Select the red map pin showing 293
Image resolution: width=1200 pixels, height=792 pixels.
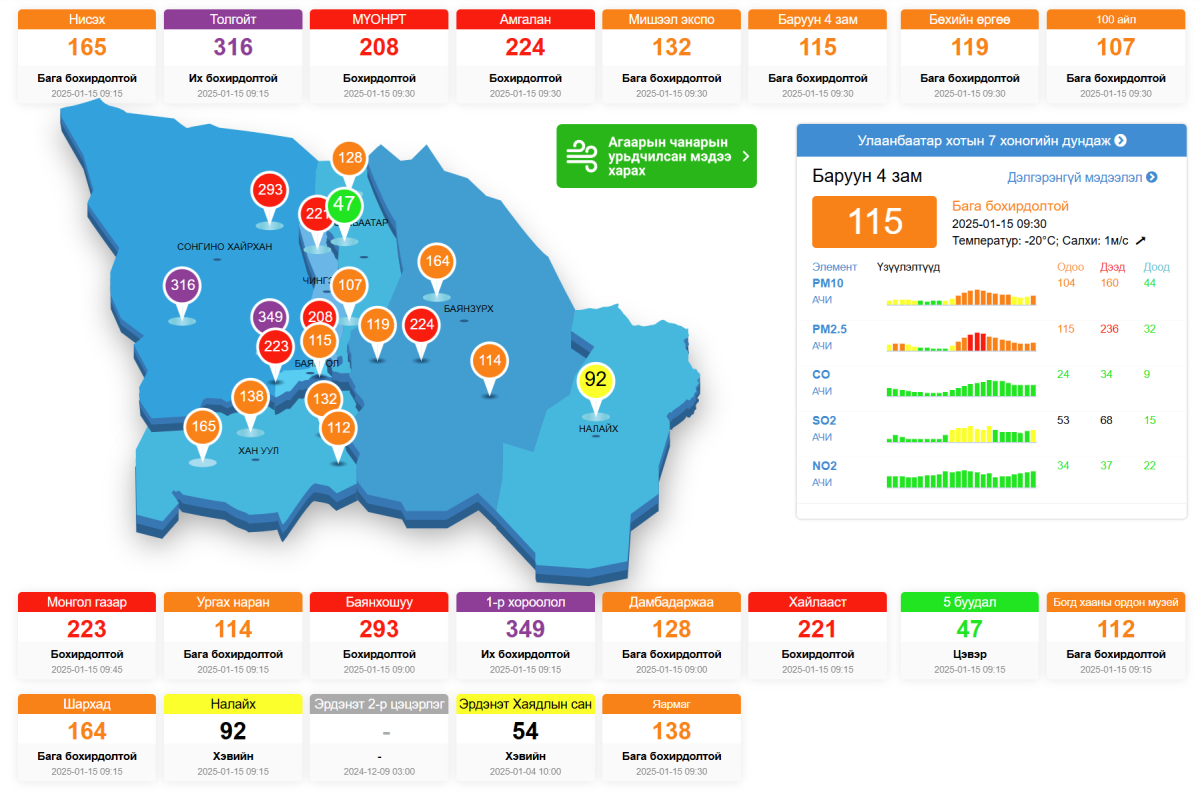coord(271,190)
